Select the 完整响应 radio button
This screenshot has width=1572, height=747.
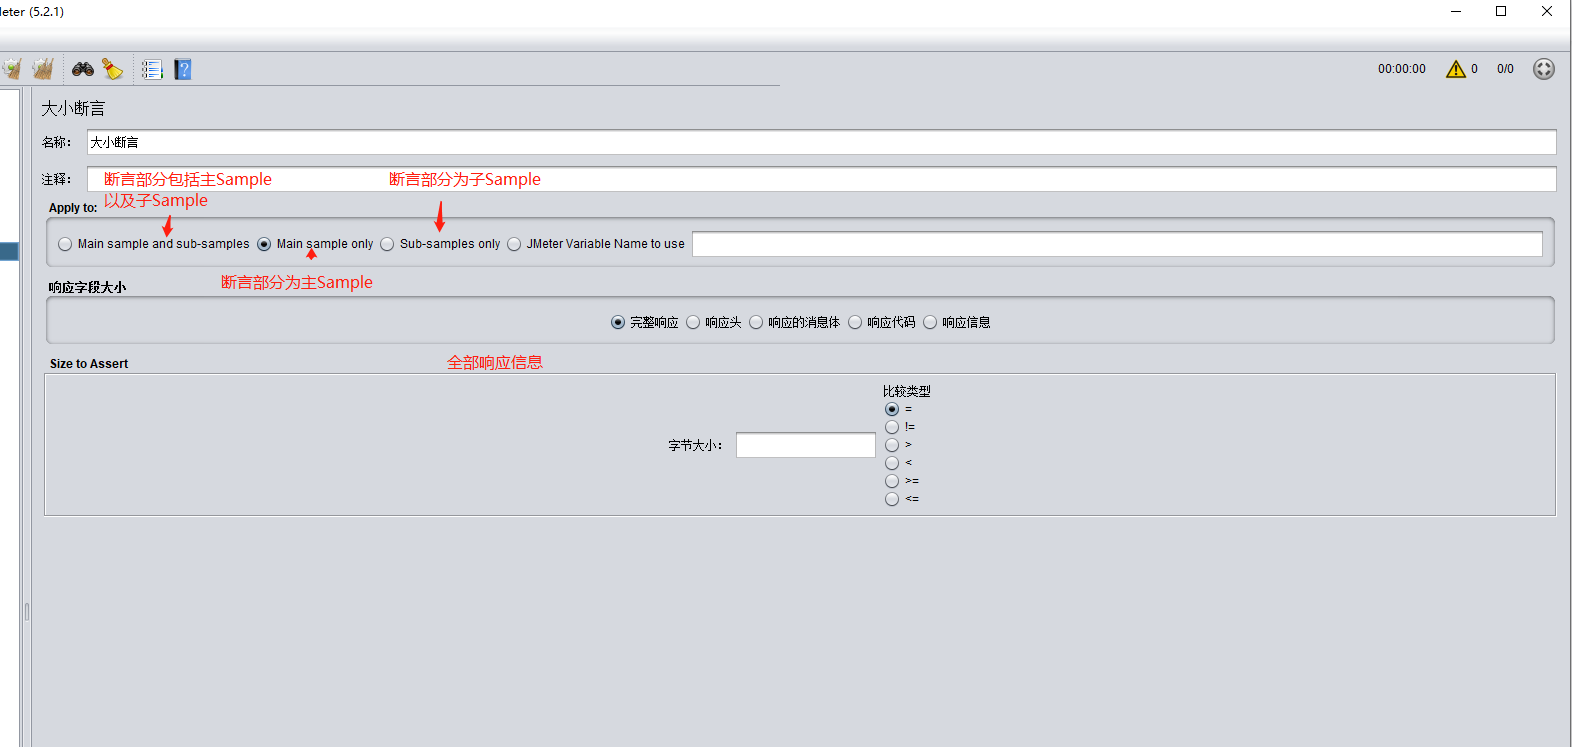tap(618, 322)
